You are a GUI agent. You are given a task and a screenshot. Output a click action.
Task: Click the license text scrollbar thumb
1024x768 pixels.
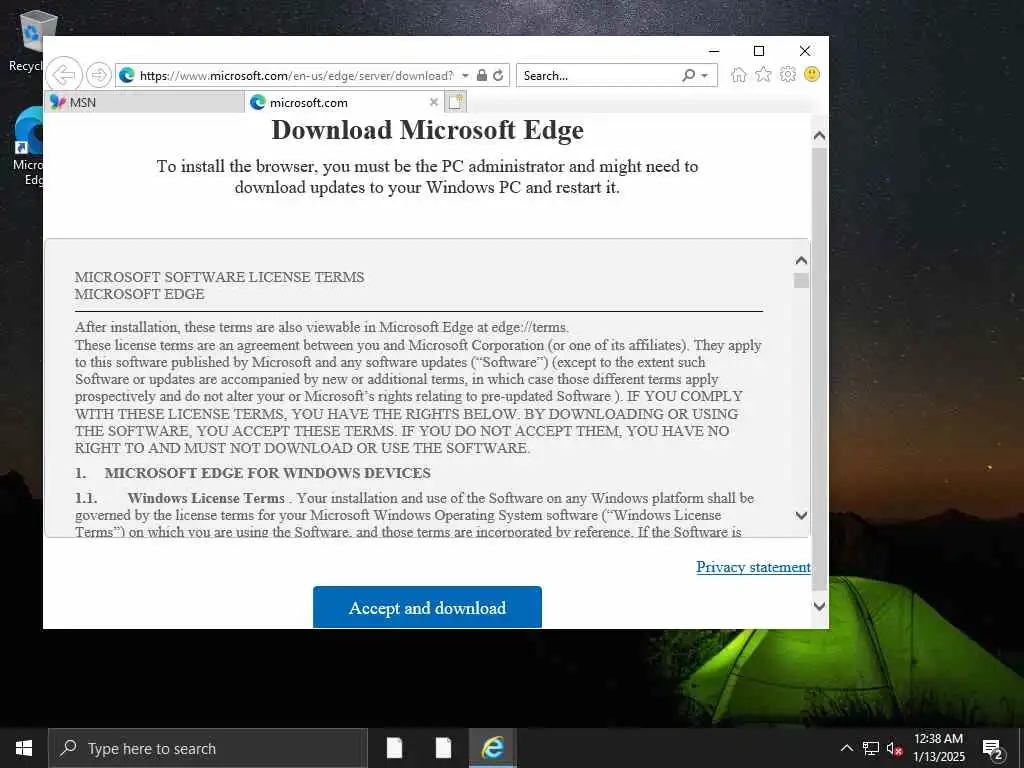point(801,281)
